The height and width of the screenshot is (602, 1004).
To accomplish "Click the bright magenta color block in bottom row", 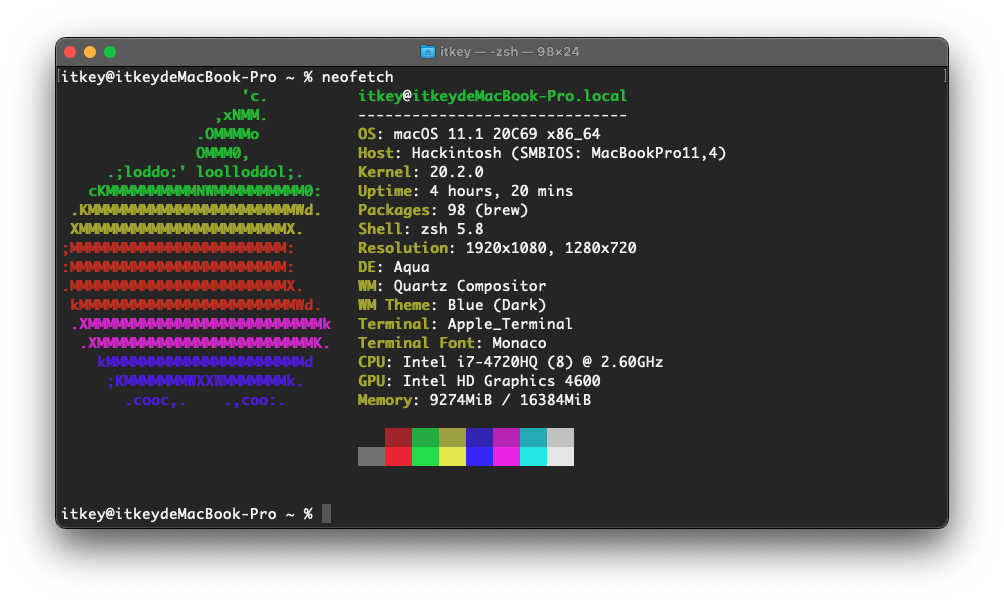I will coord(506,457).
